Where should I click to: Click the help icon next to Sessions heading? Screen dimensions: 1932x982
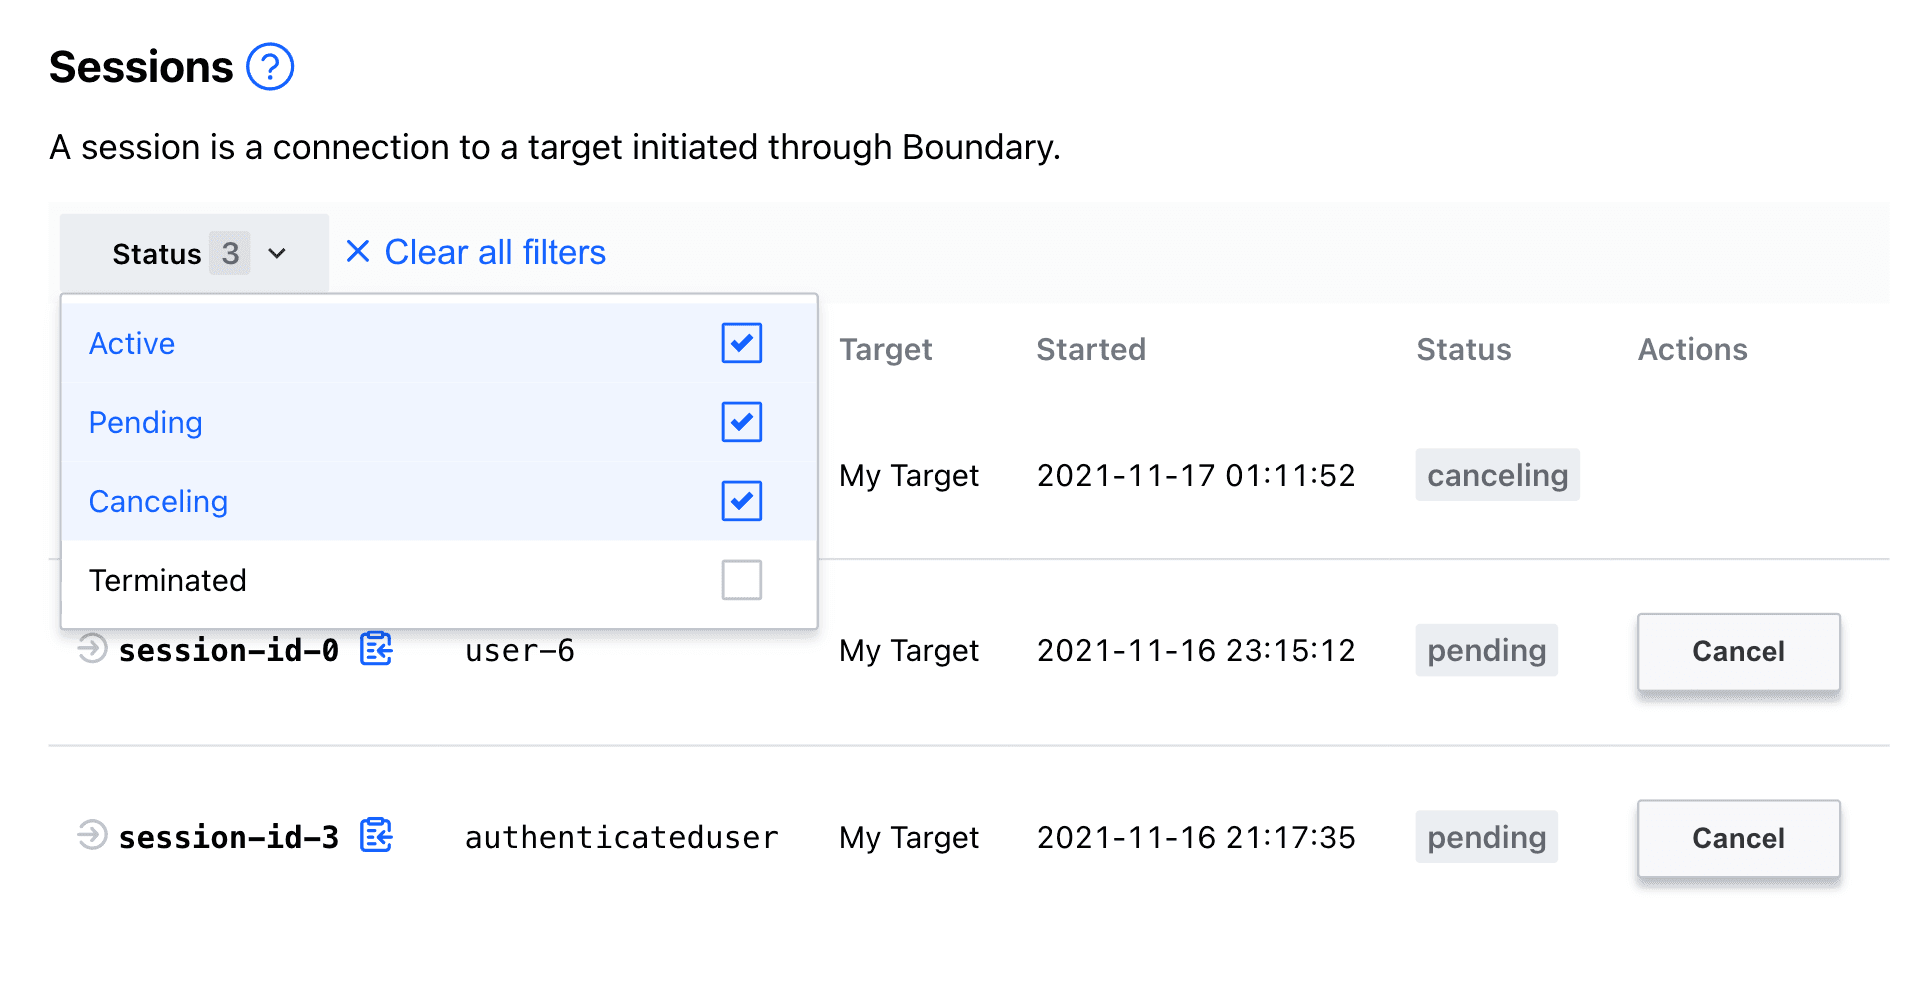(268, 67)
